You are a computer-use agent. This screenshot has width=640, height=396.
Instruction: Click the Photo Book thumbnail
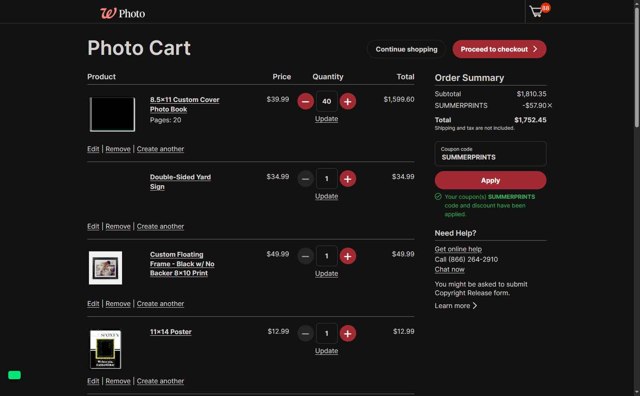(x=112, y=114)
